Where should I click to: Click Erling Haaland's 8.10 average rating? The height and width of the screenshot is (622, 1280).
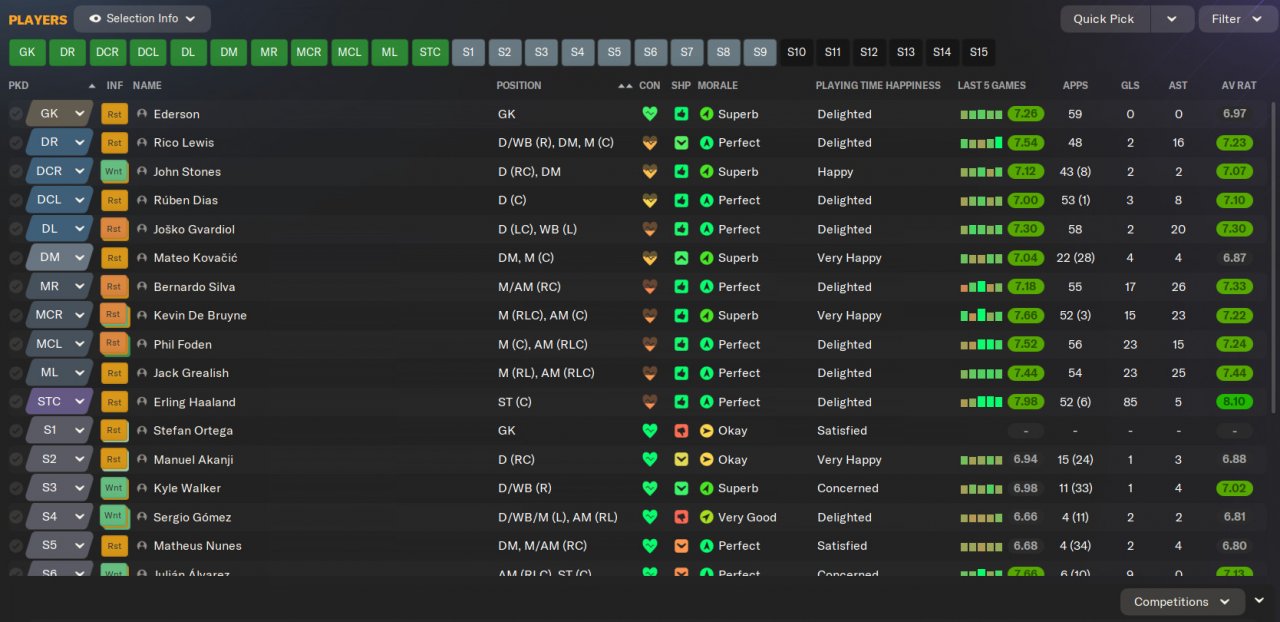(1235, 402)
